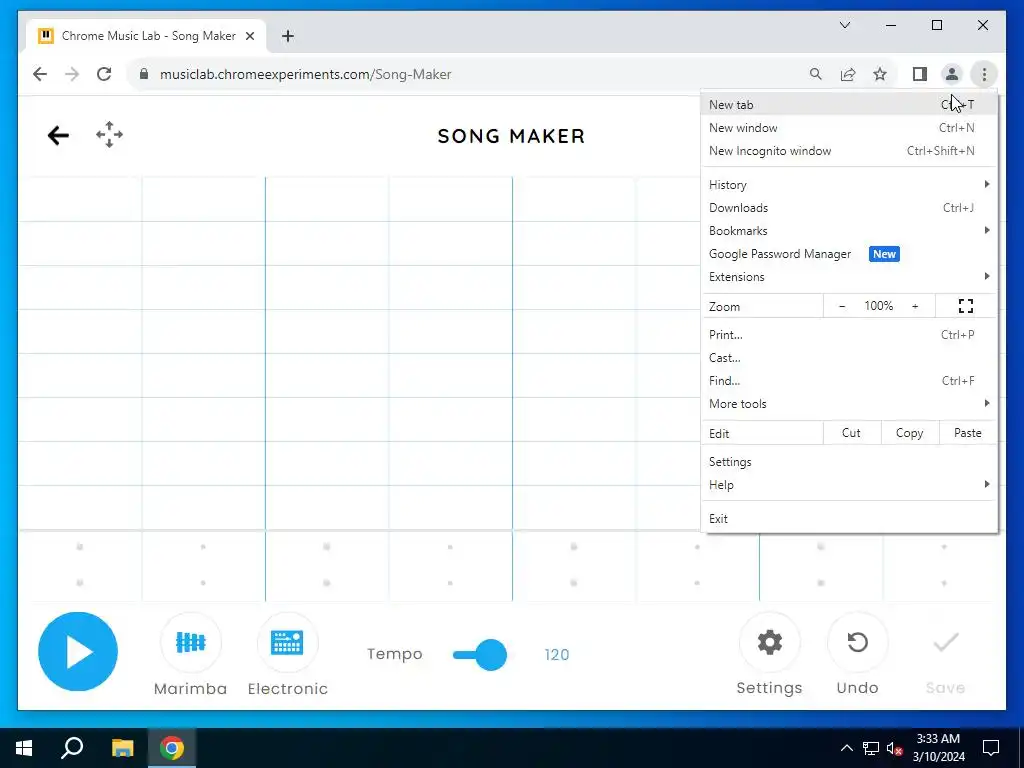1024x768 pixels.
Task: Choose Cast... menu item
Action: tap(849, 357)
